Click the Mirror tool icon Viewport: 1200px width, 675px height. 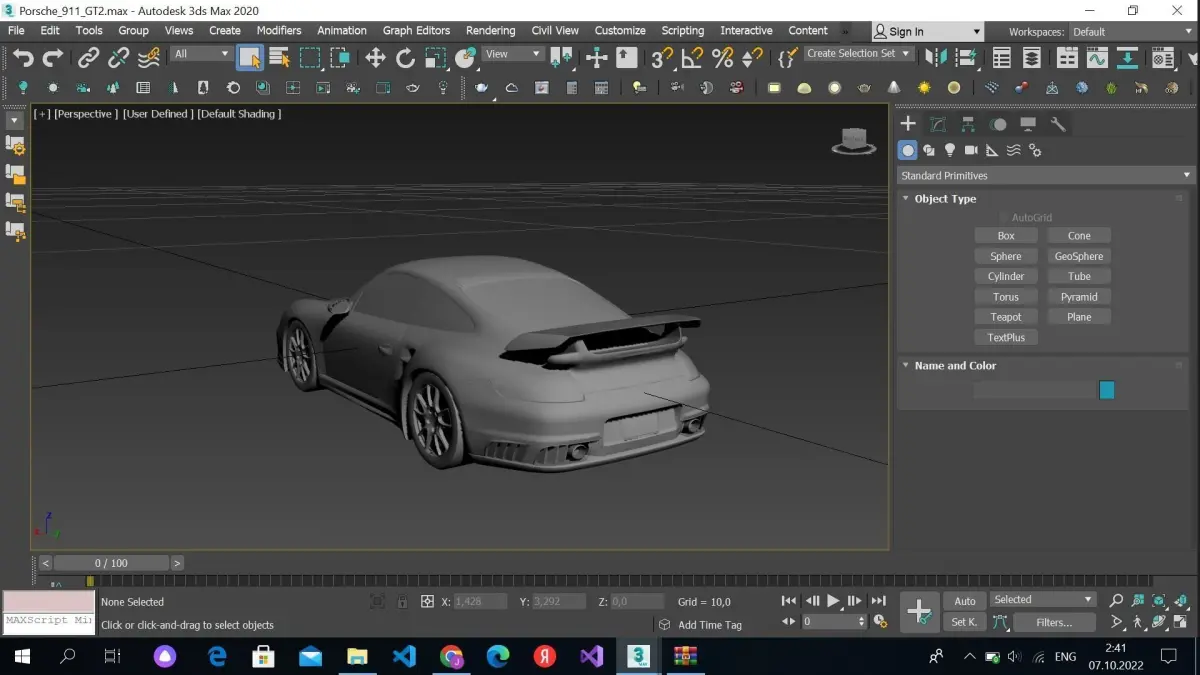pyautogui.click(x=937, y=58)
